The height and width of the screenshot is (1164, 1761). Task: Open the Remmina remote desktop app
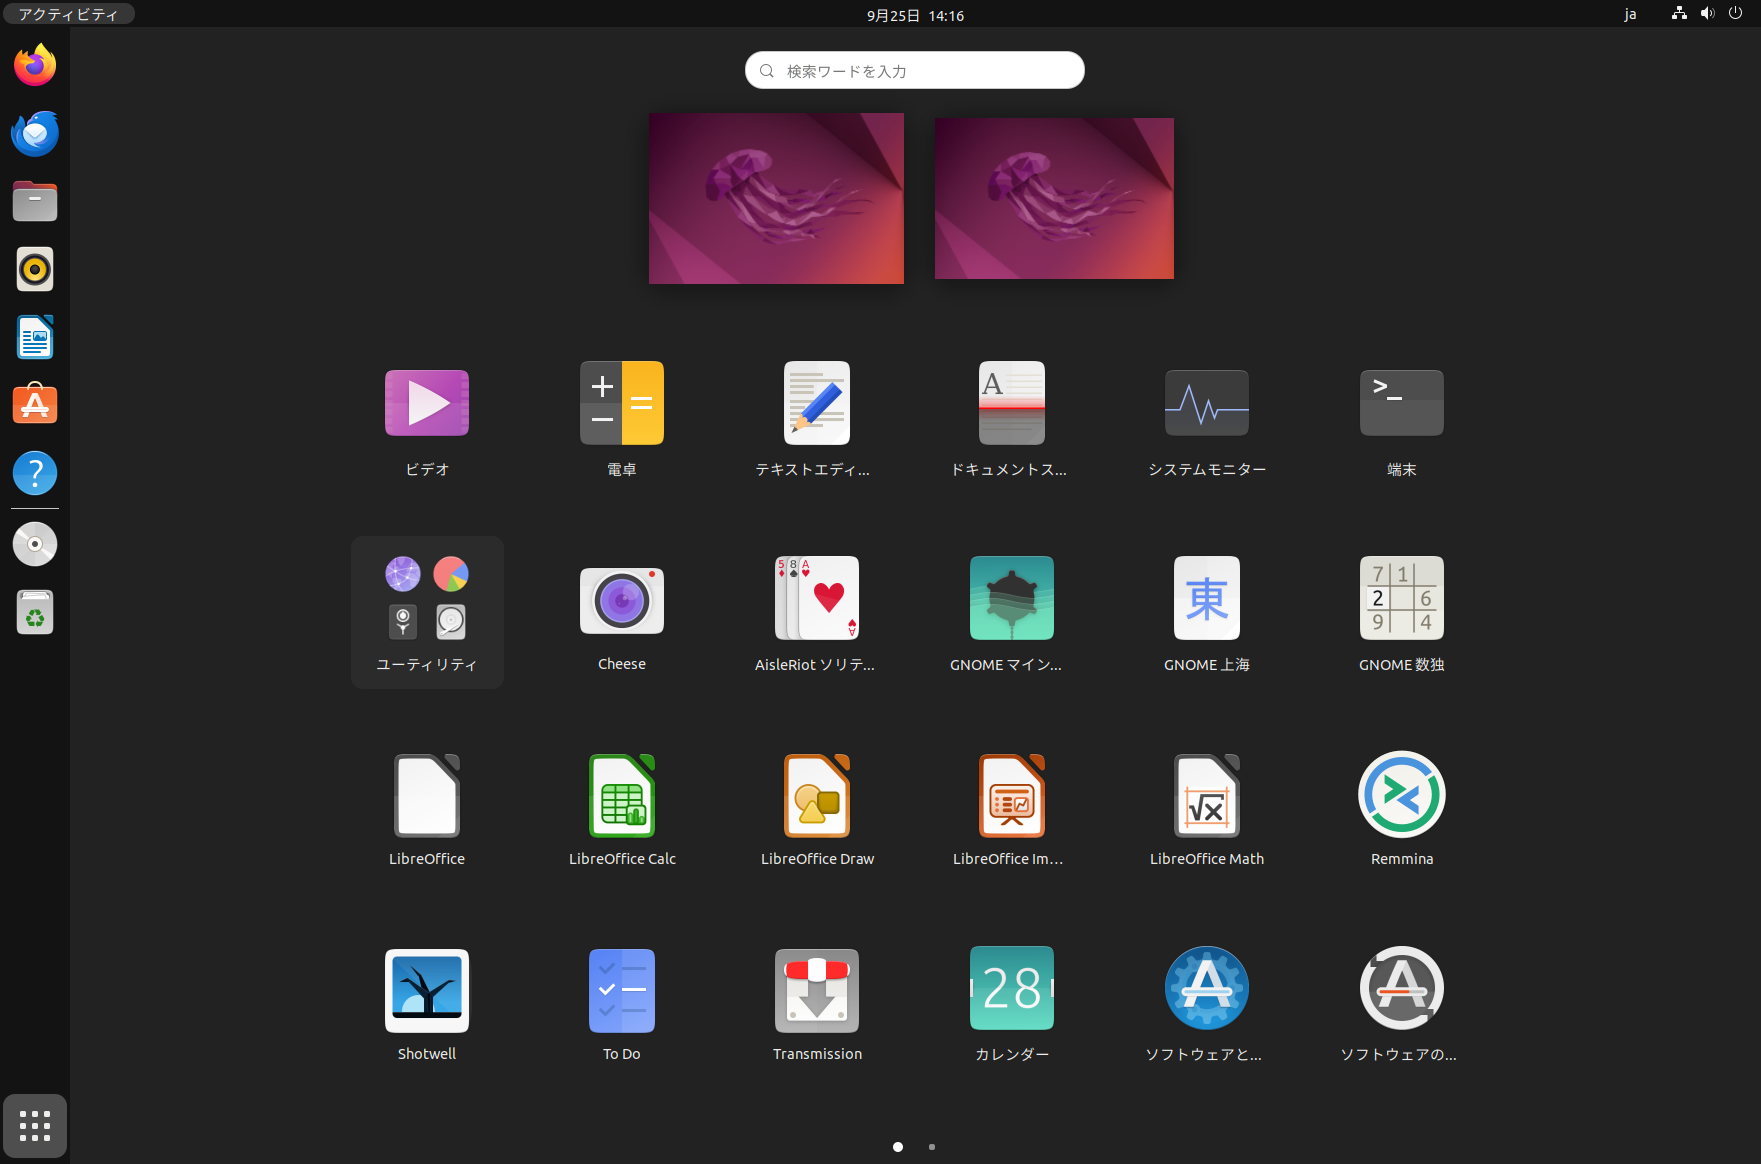click(x=1401, y=796)
